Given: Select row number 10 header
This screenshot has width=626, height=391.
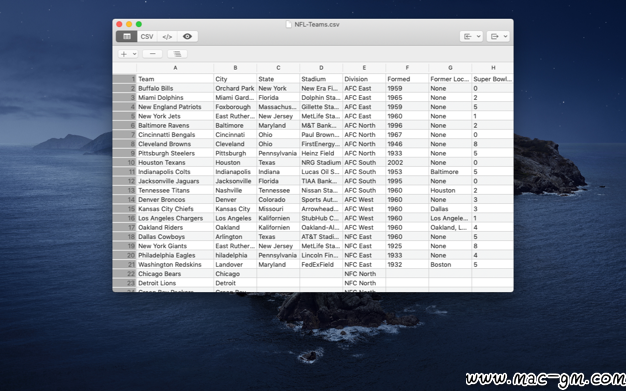Looking at the screenshot, I should click(x=125, y=163).
